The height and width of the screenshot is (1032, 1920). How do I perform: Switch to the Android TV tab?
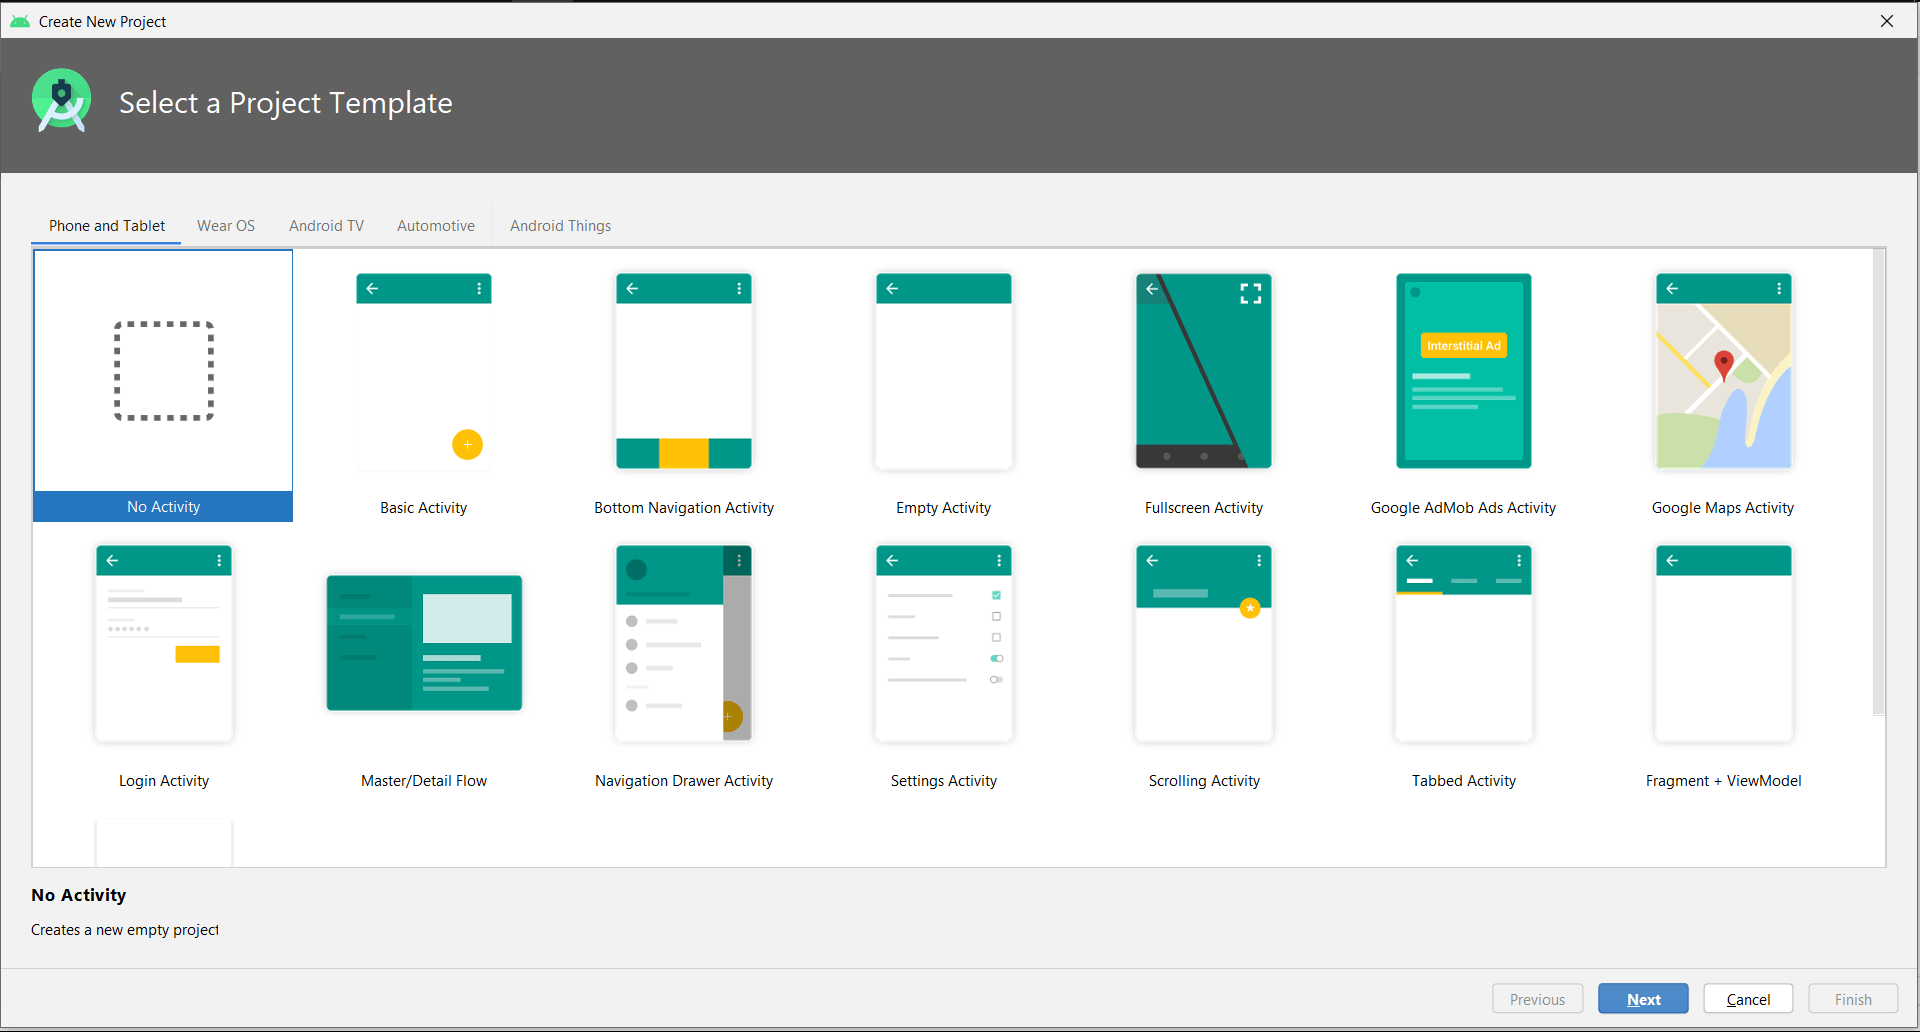(x=326, y=226)
